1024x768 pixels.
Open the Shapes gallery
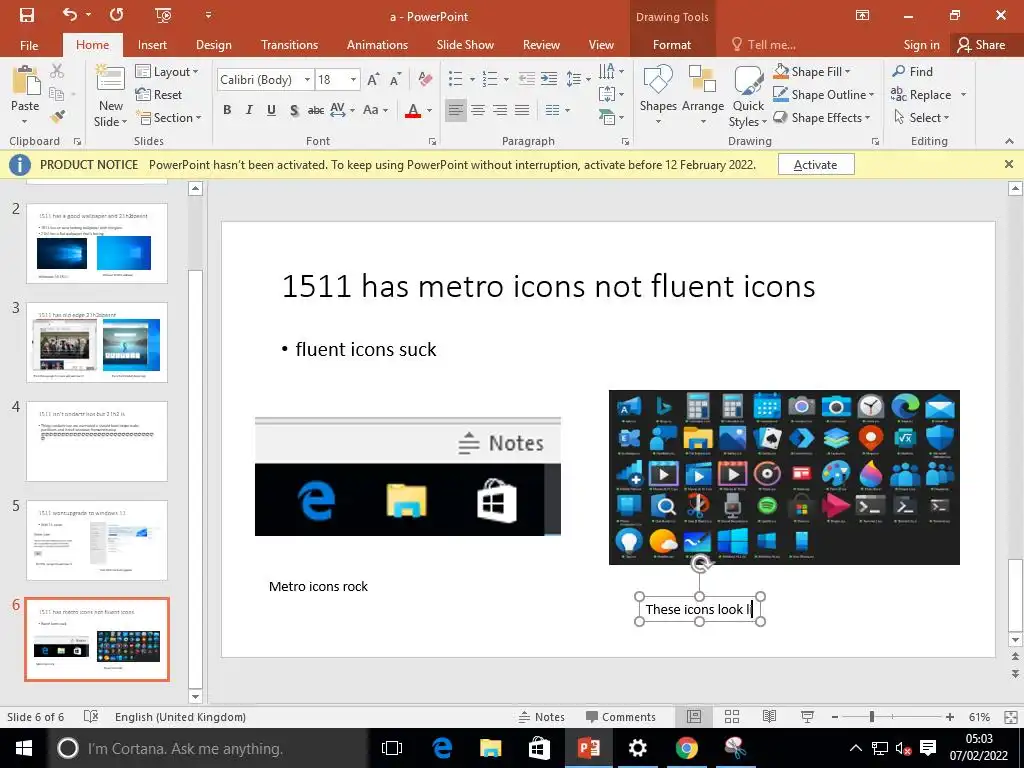pyautogui.click(x=658, y=95)
